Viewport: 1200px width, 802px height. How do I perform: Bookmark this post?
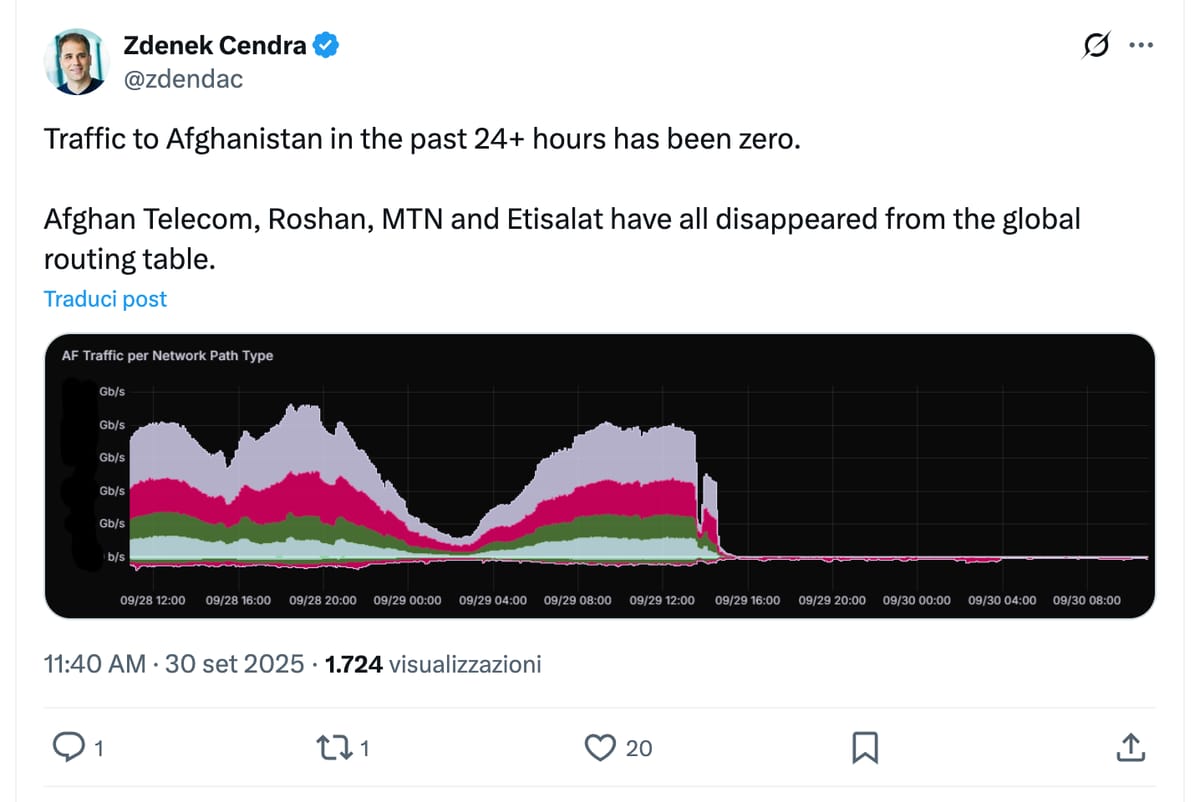865,746
